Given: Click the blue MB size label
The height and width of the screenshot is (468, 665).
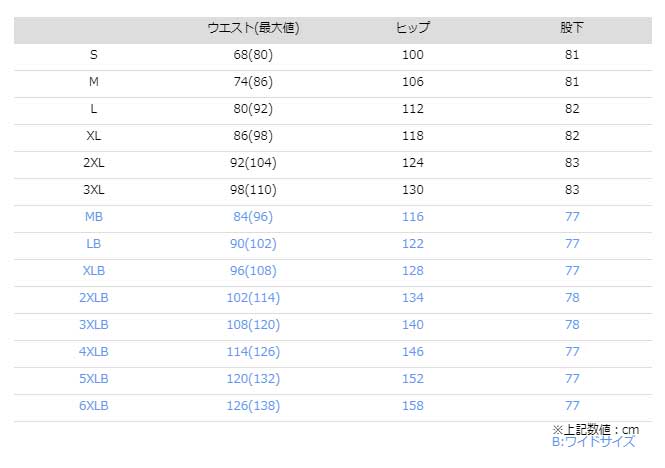Looking at the screenshot, I should point(94,217).
